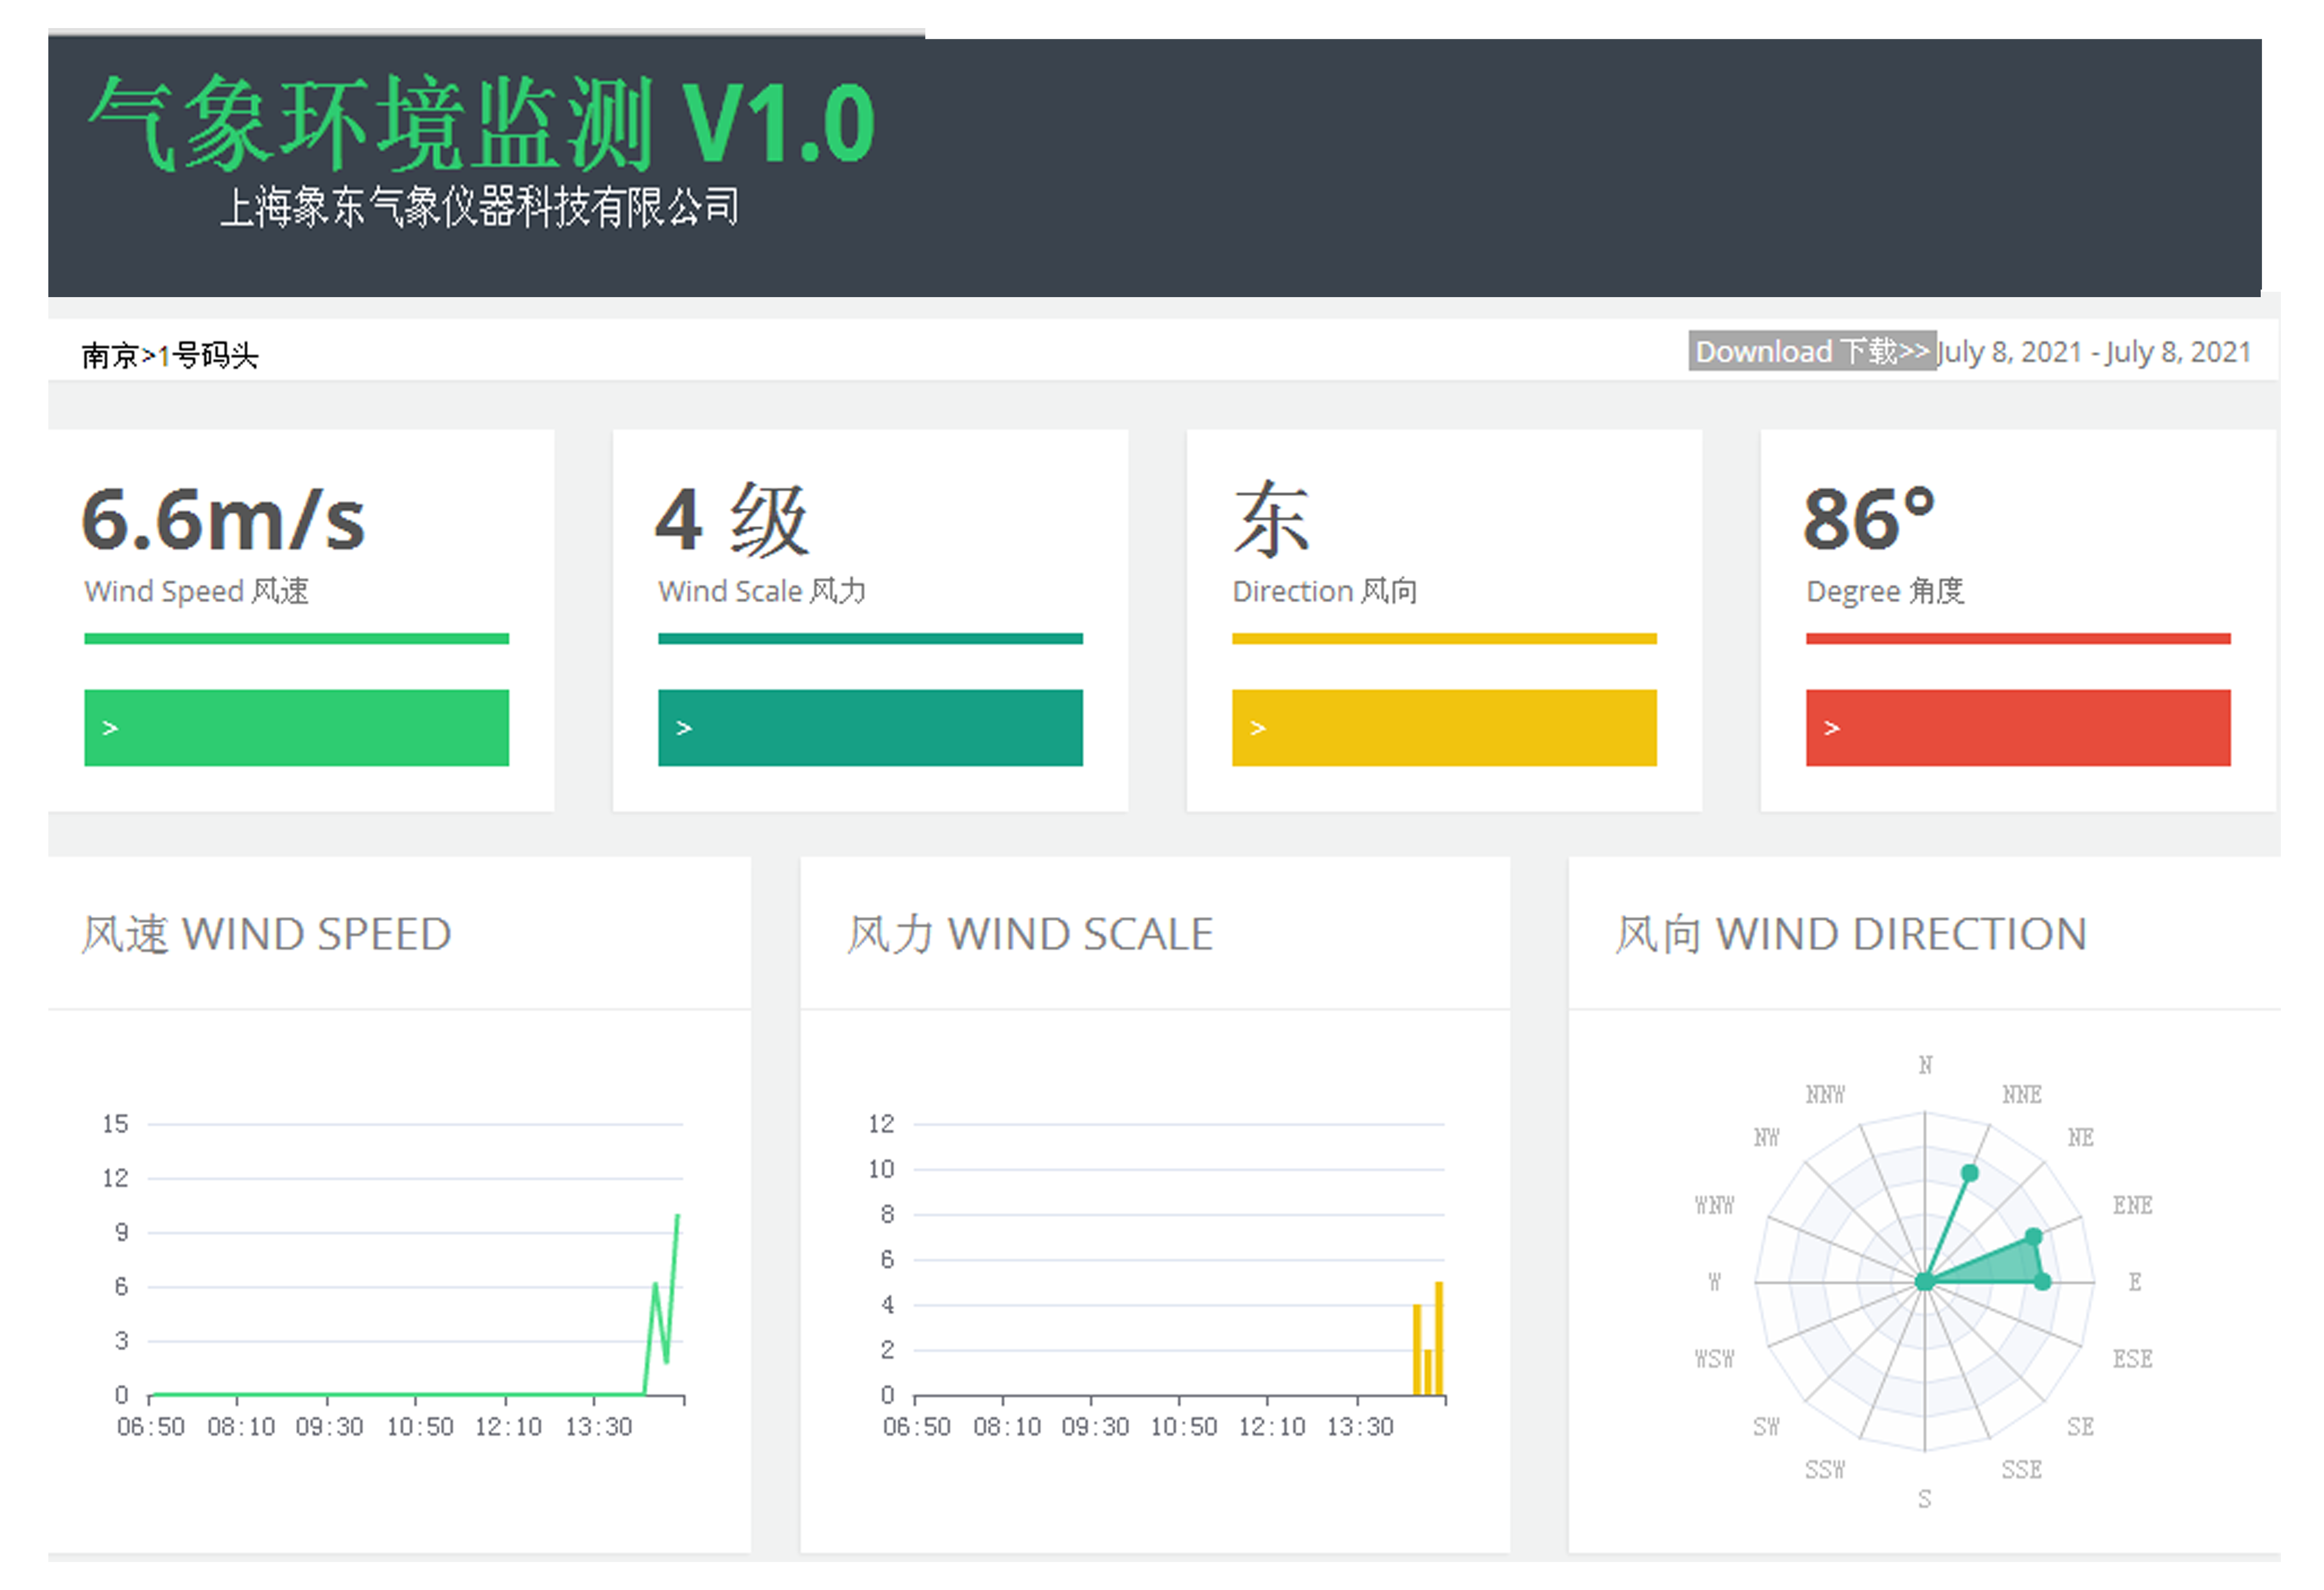2324x1590 pixels.
Task: Open the yellow Direction details bar
Action: [1444, 728]
